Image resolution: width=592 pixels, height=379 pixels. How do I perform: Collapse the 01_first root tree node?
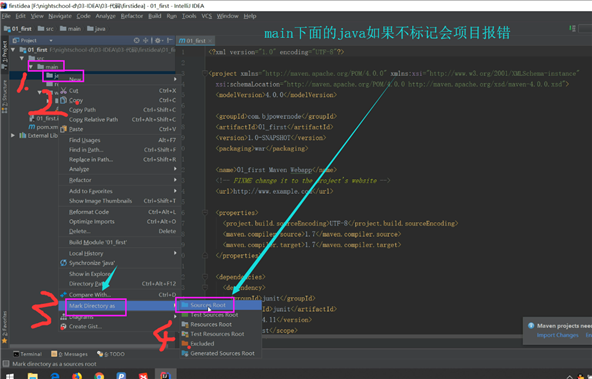13,49
